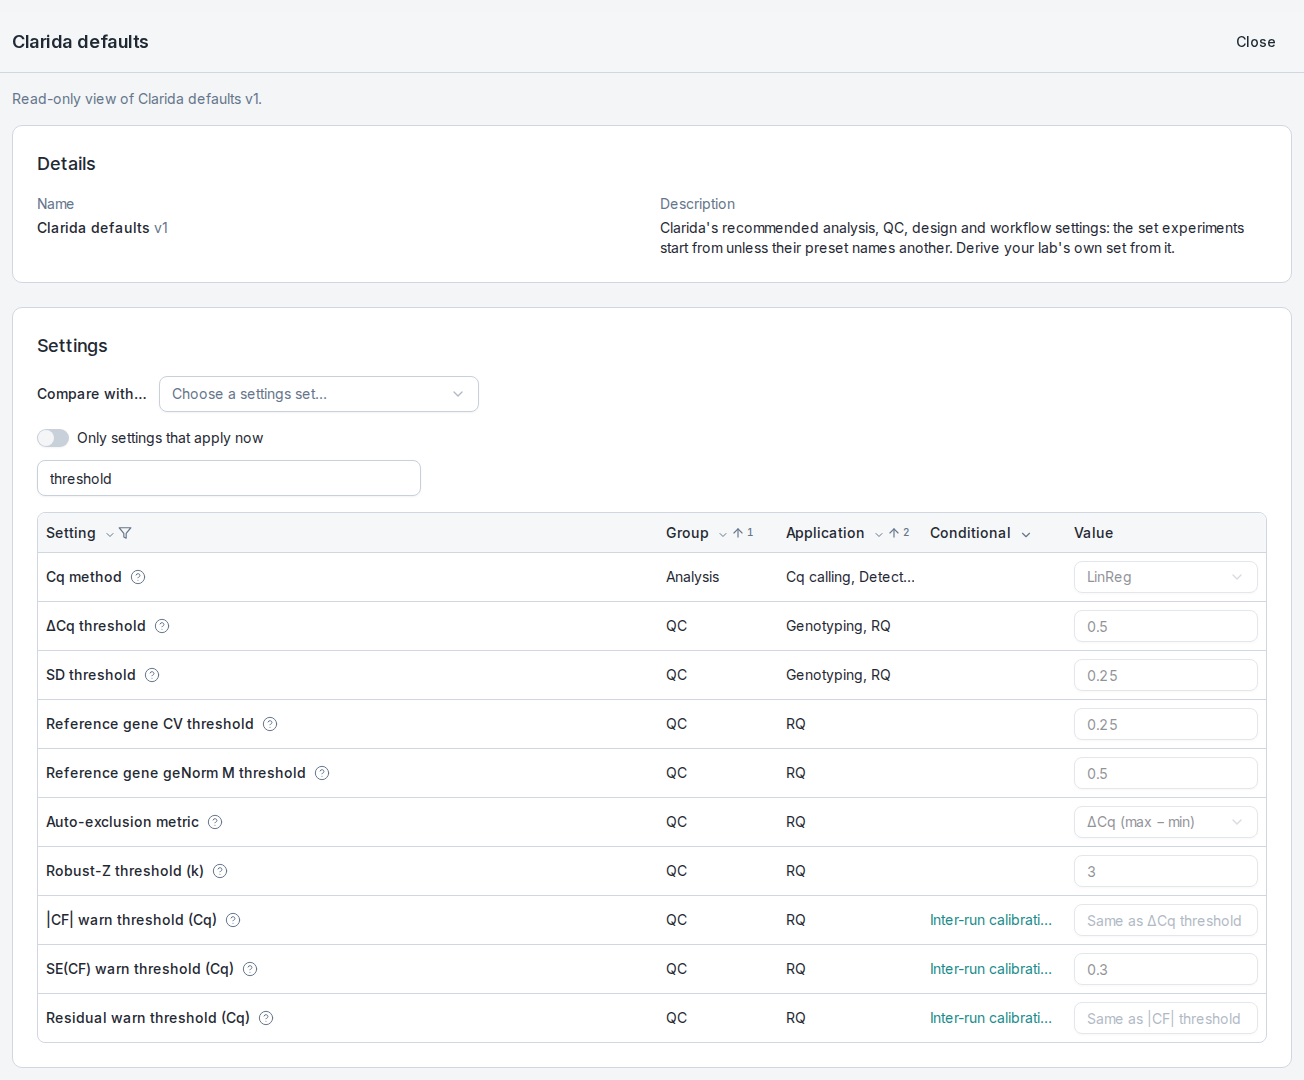
Task: Click Reference gene CV threshold value field
Action: click(x=1166, y=724)
